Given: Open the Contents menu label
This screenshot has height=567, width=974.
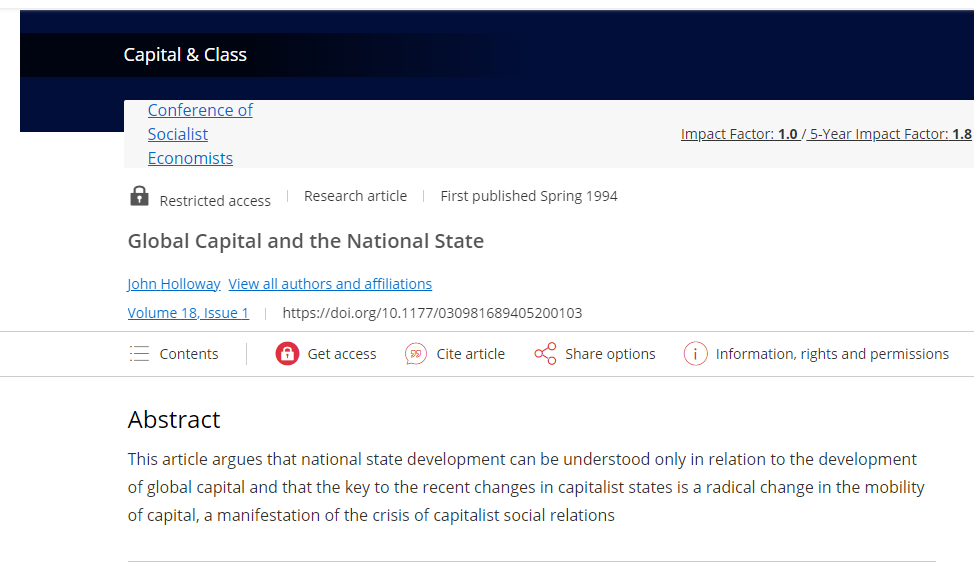Looking at the screenshot, I should (189, 354).
